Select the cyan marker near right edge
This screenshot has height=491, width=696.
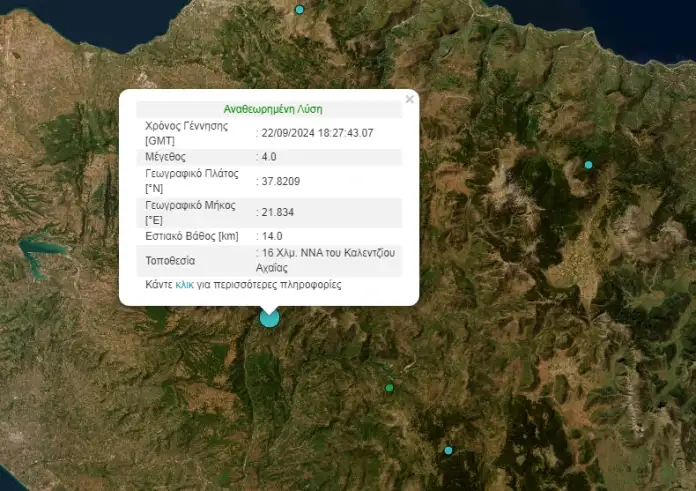(x=588, y=164)
